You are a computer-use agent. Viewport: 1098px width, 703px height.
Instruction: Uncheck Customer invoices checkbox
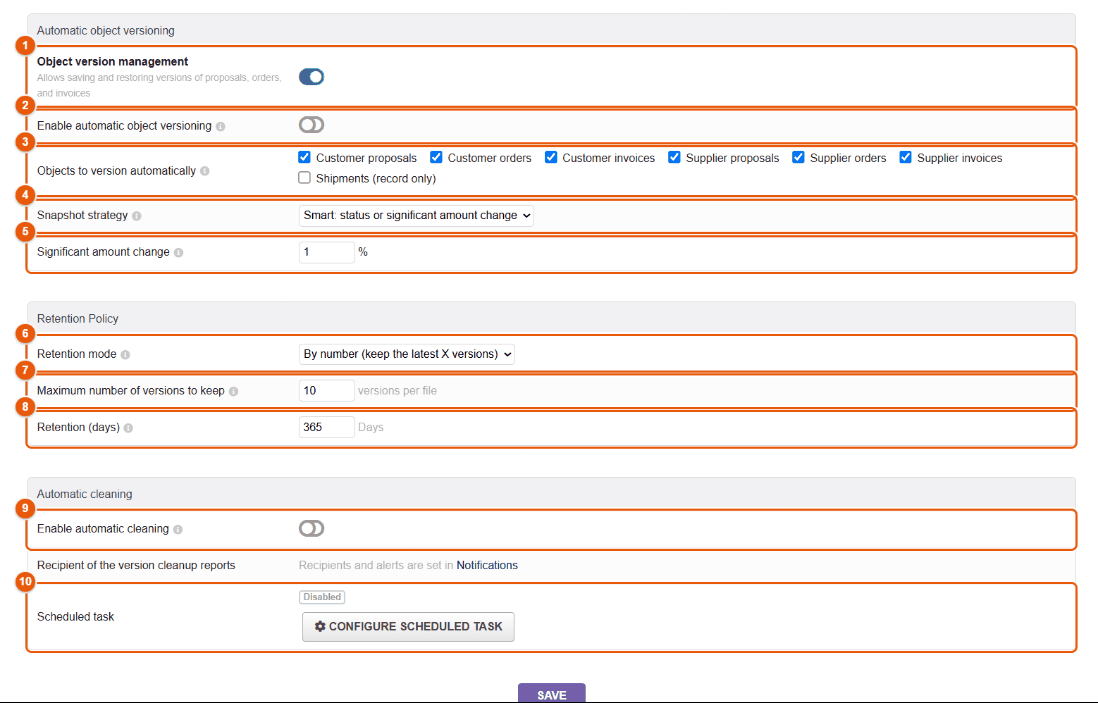551,157
